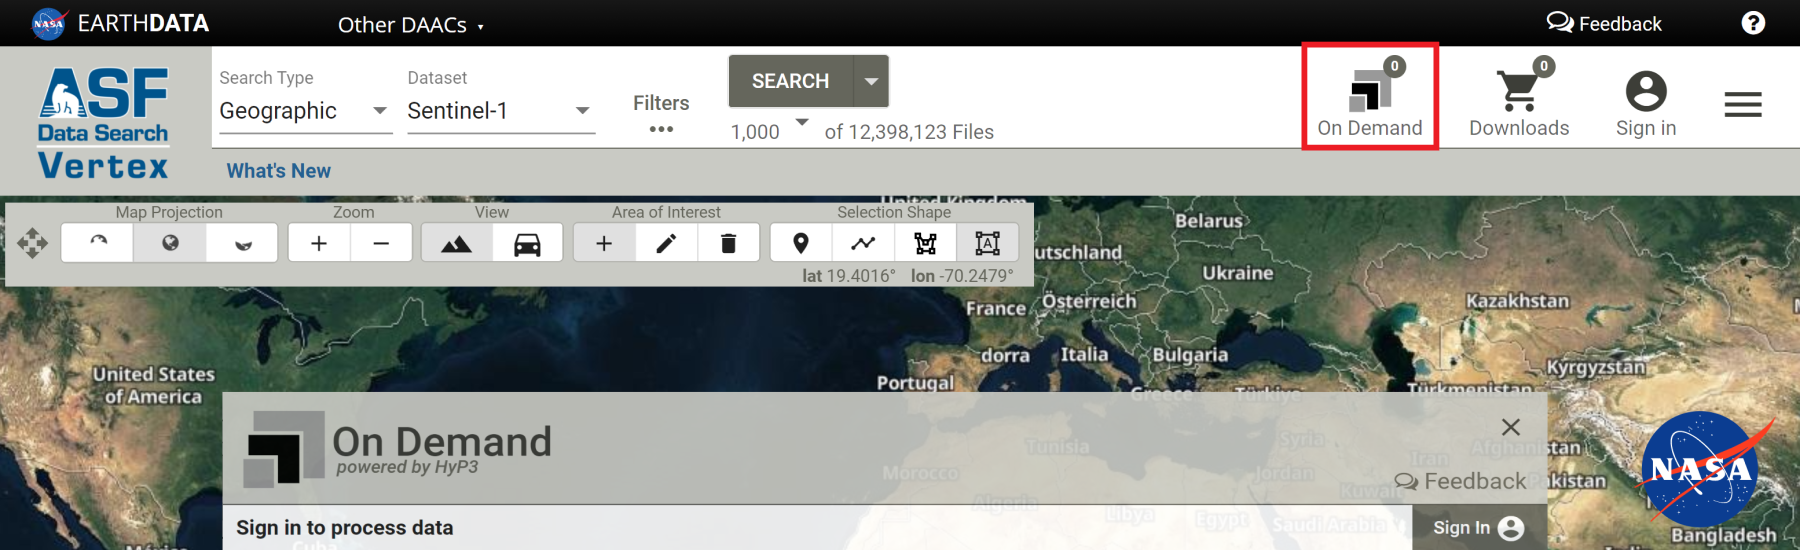
Task: Click Feedback link in On Demand panel
Action: pyautogui.click(x=1461, y=482)
